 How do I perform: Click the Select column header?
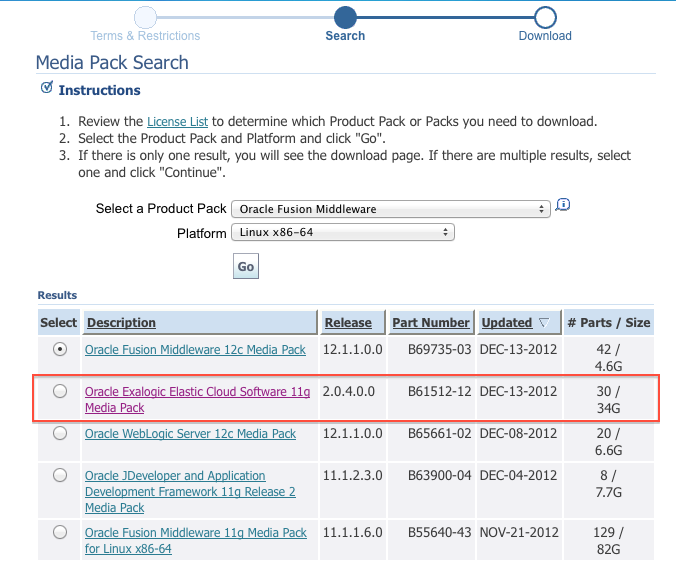coord(59,322)
